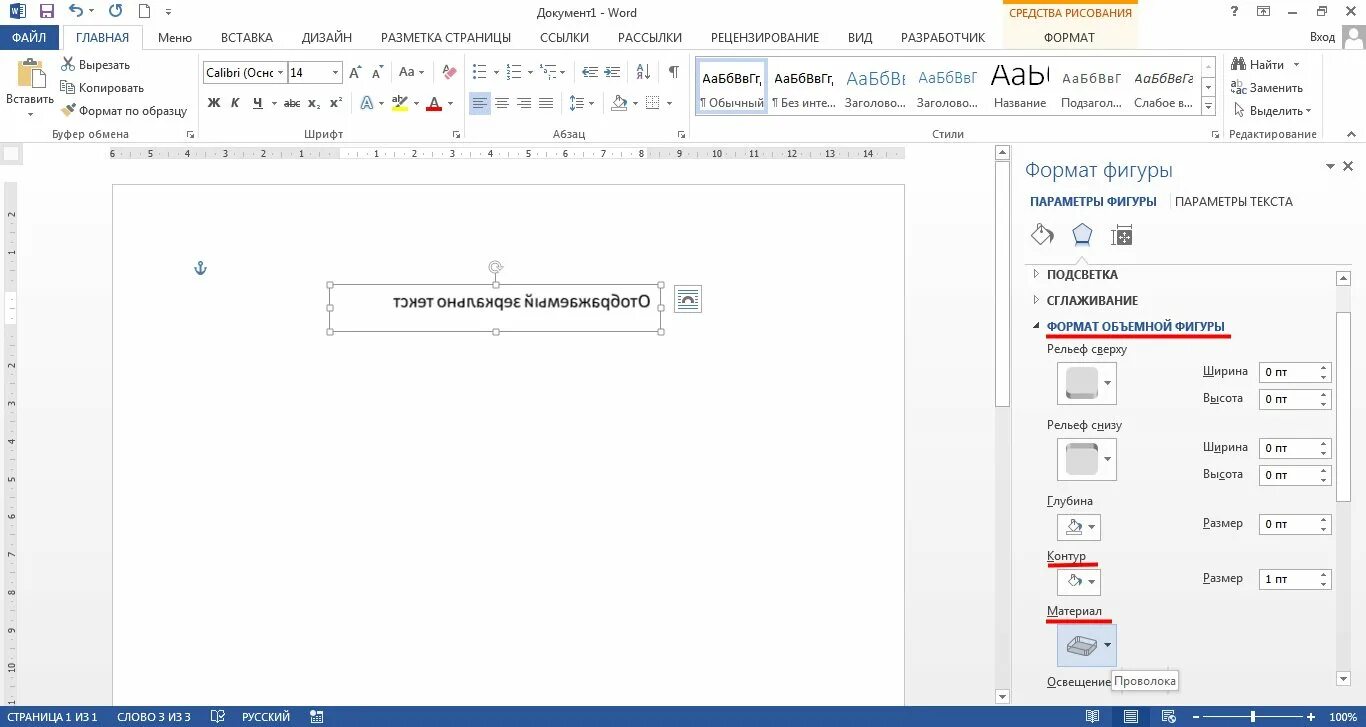This screenshot has height=727, width=1366.
Task: Open Fill & Line (paint bucket) tab in pane
Action: click(1042, 235)
